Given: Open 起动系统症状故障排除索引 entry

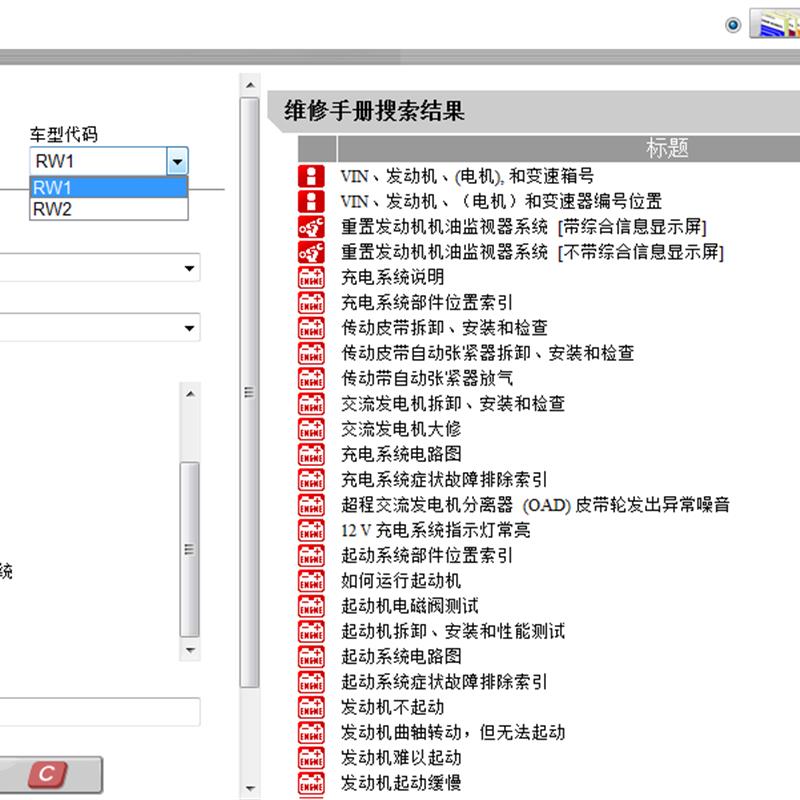Looking at the screenshot, I should point(444,682).
